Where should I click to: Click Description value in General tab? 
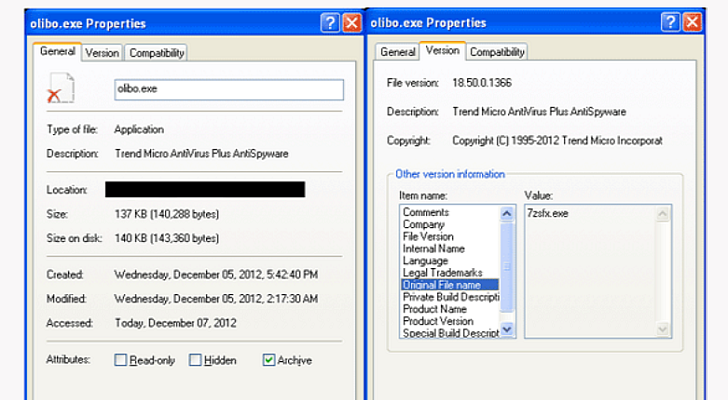[x=202, y=154]
